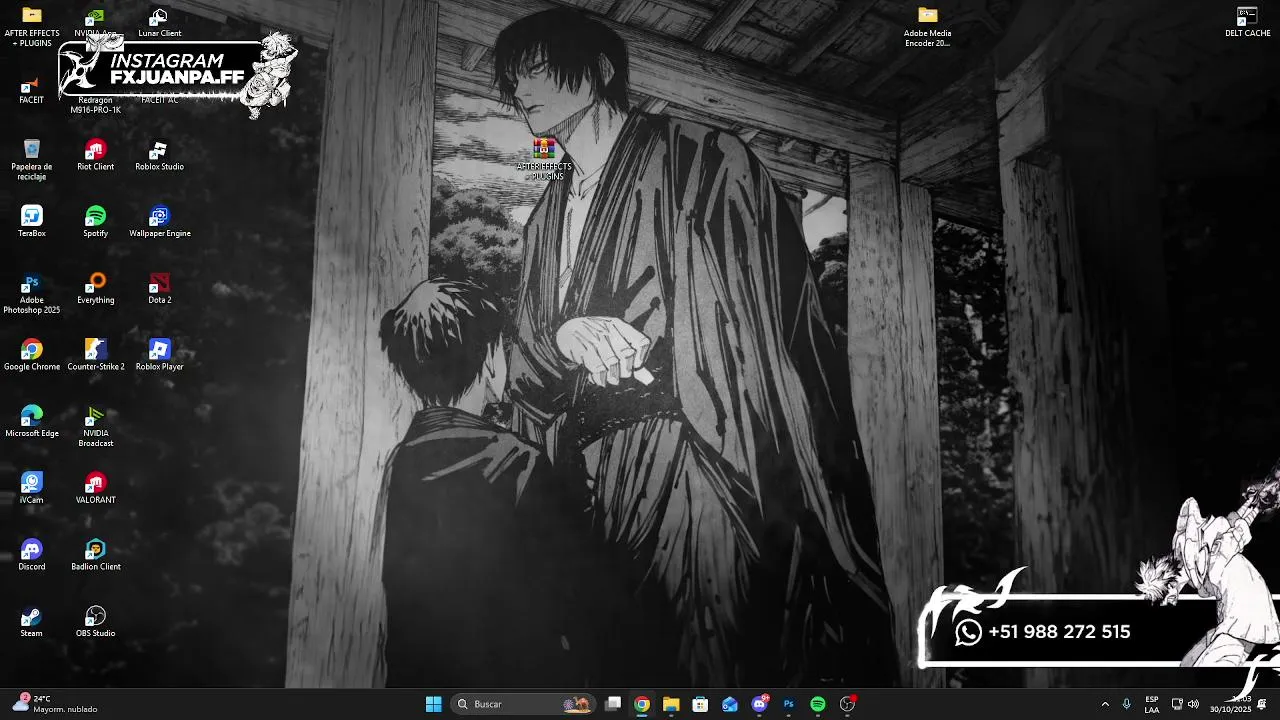Select the FACEIT desktop shortcut
This screenshot has height=720, width=1280.
[x=32, y=89]
